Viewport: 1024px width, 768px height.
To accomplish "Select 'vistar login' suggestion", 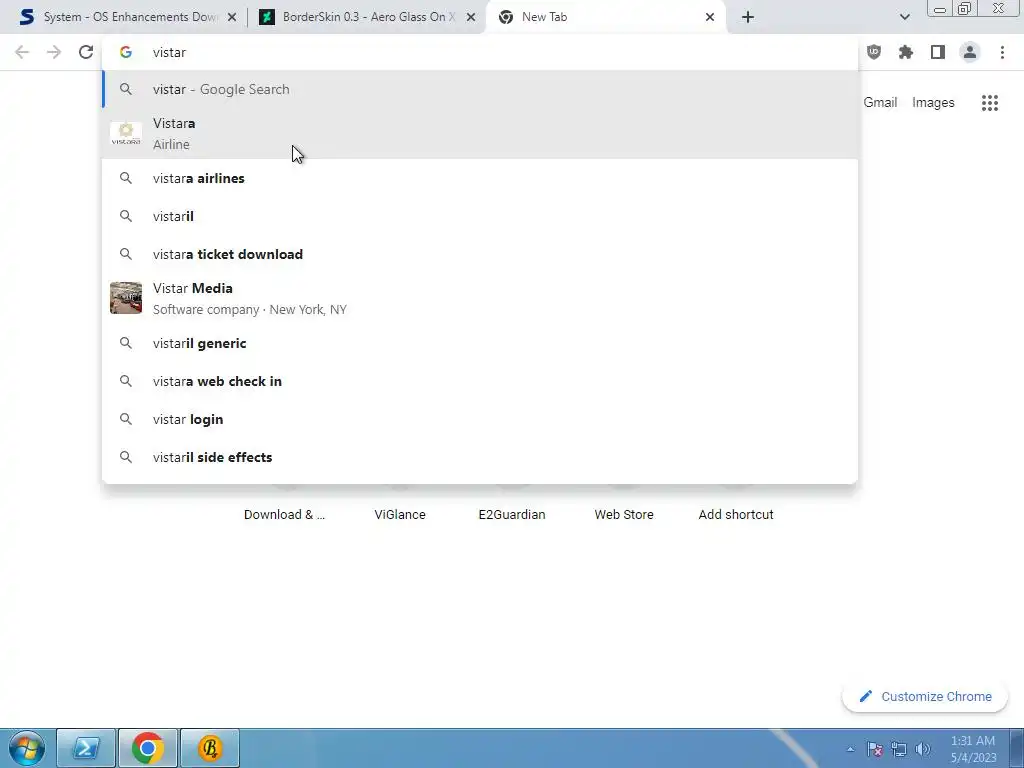I will coord(480,419).
